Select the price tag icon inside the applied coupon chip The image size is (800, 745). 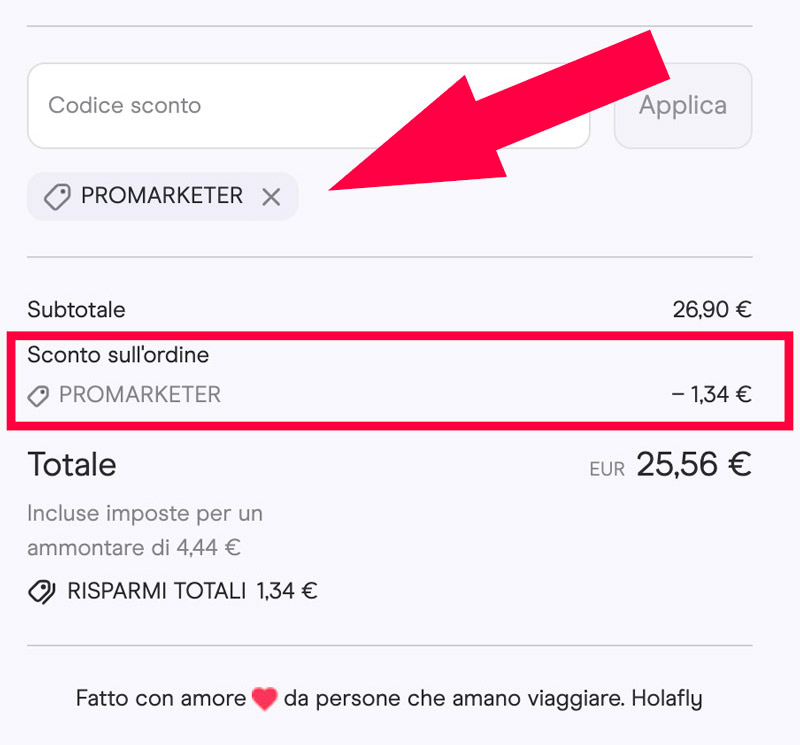[57, 196]
